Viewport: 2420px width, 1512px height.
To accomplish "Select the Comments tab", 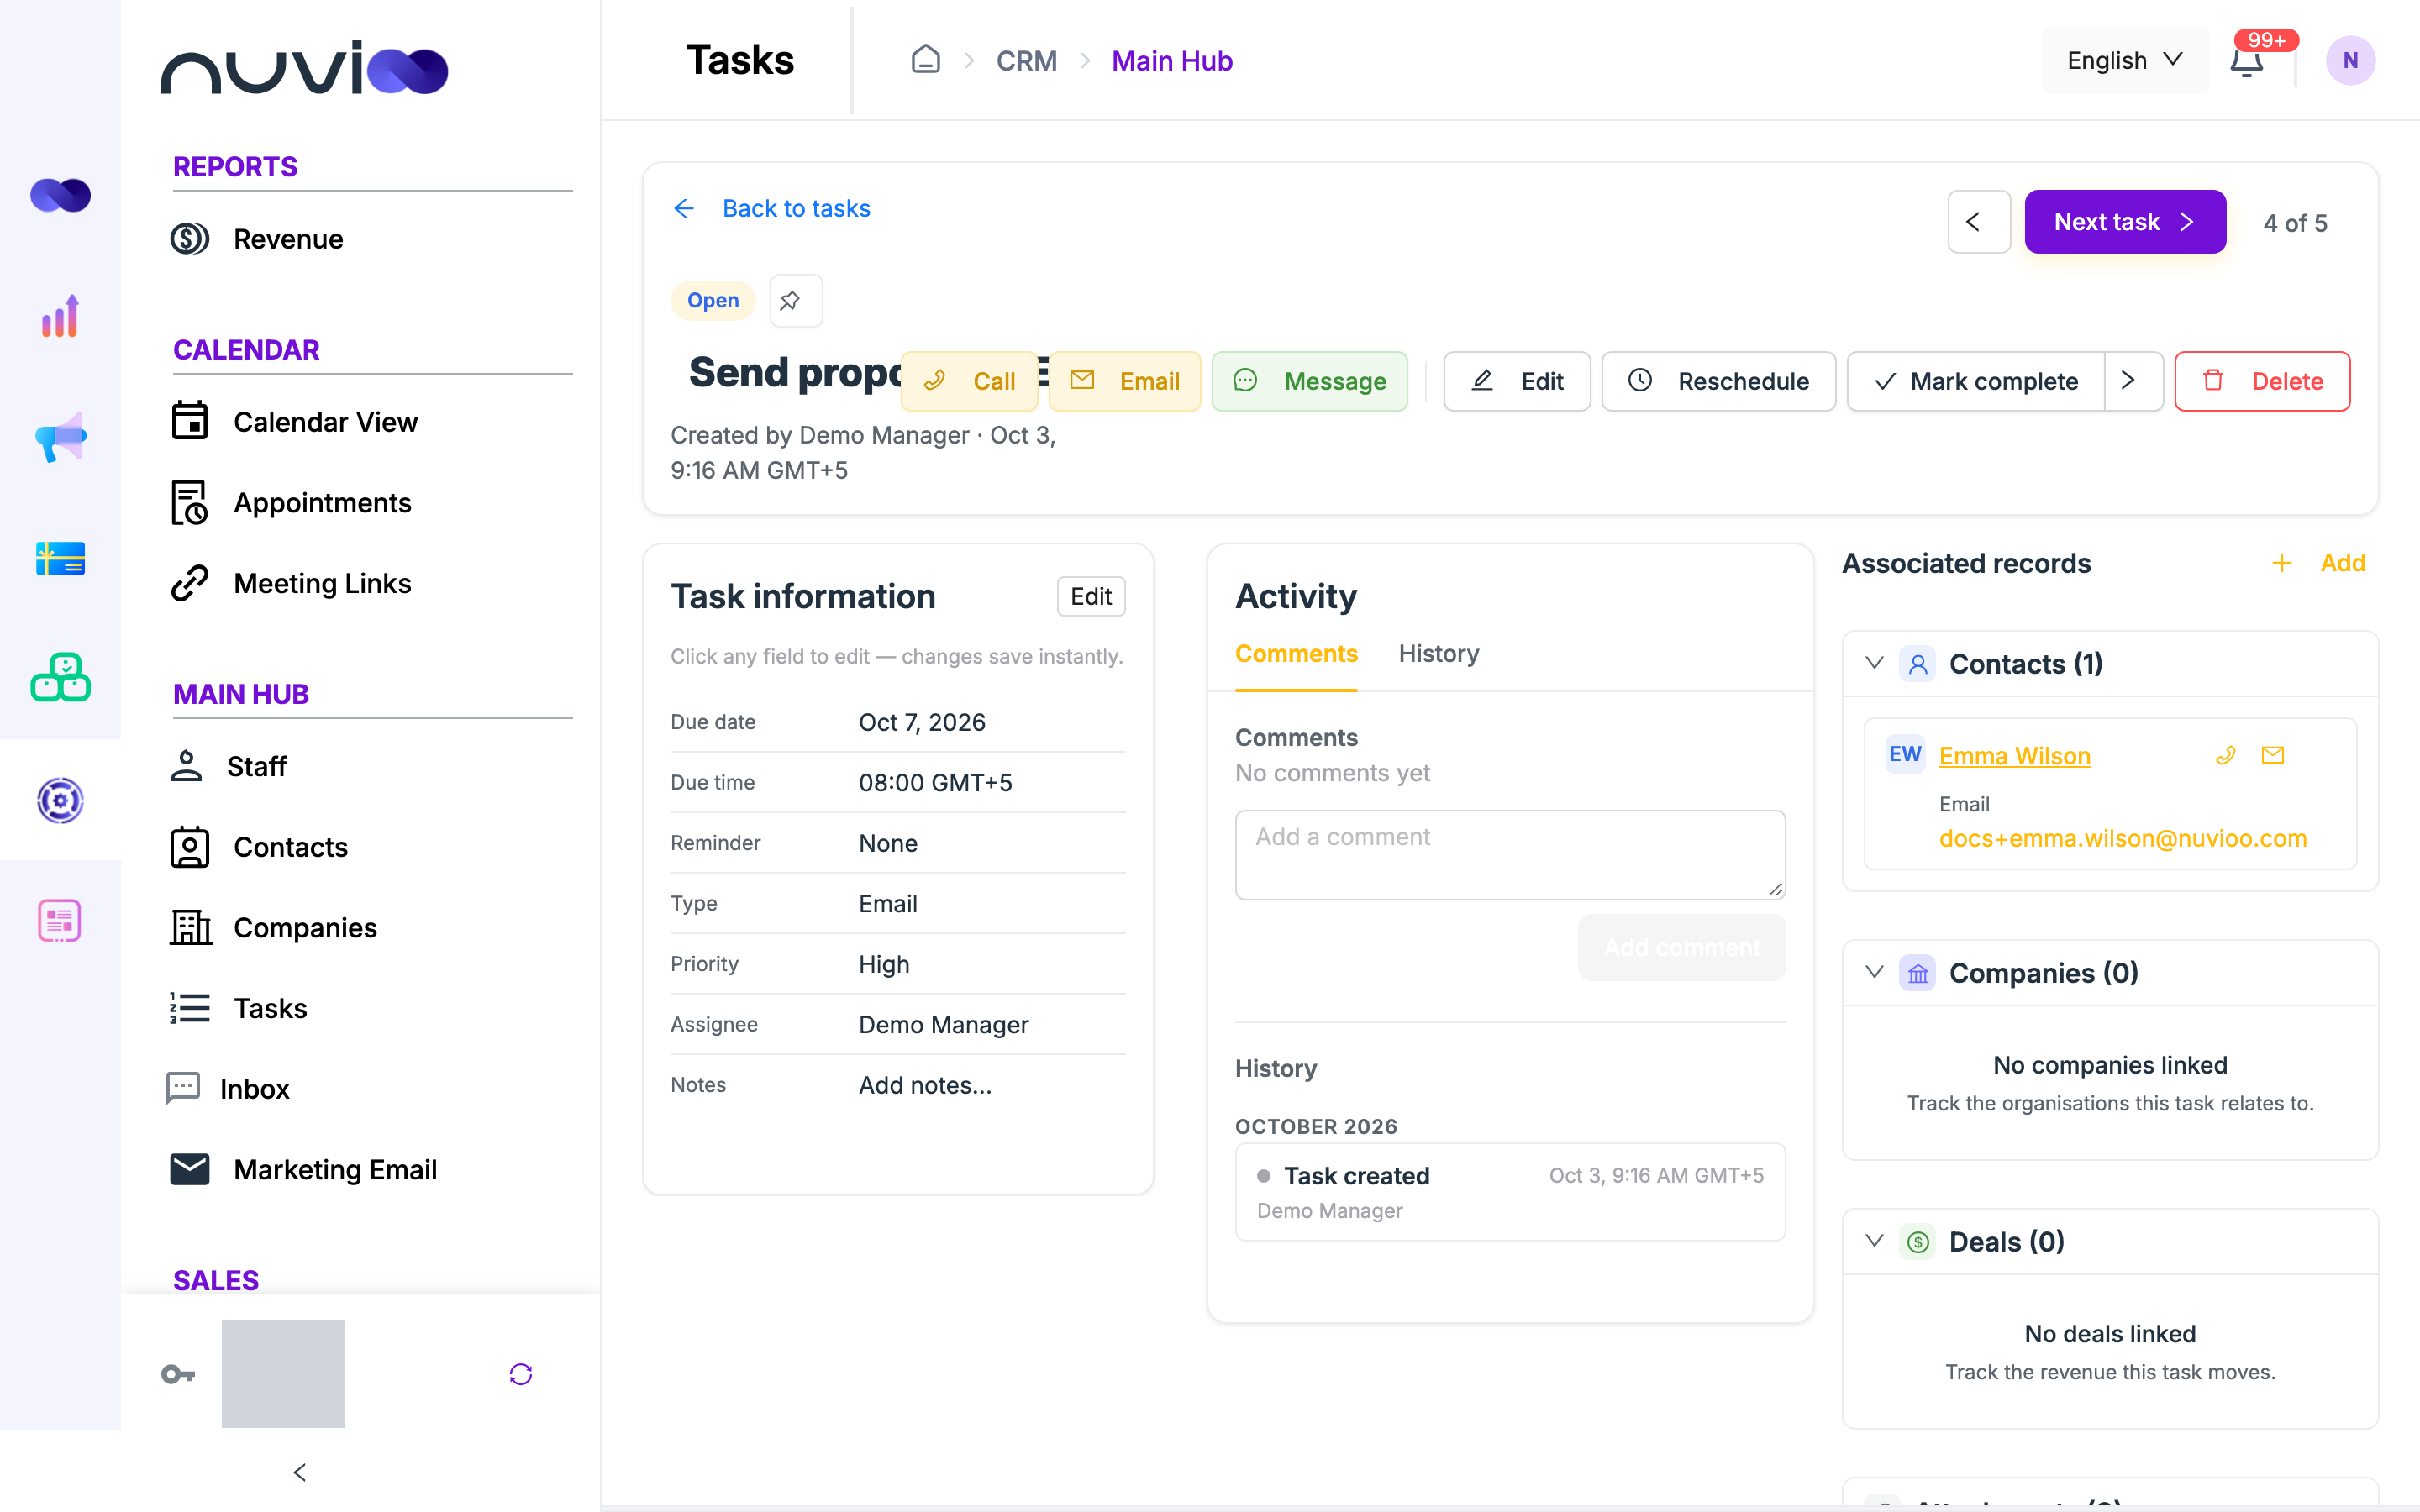I will tap(1296, 654).
